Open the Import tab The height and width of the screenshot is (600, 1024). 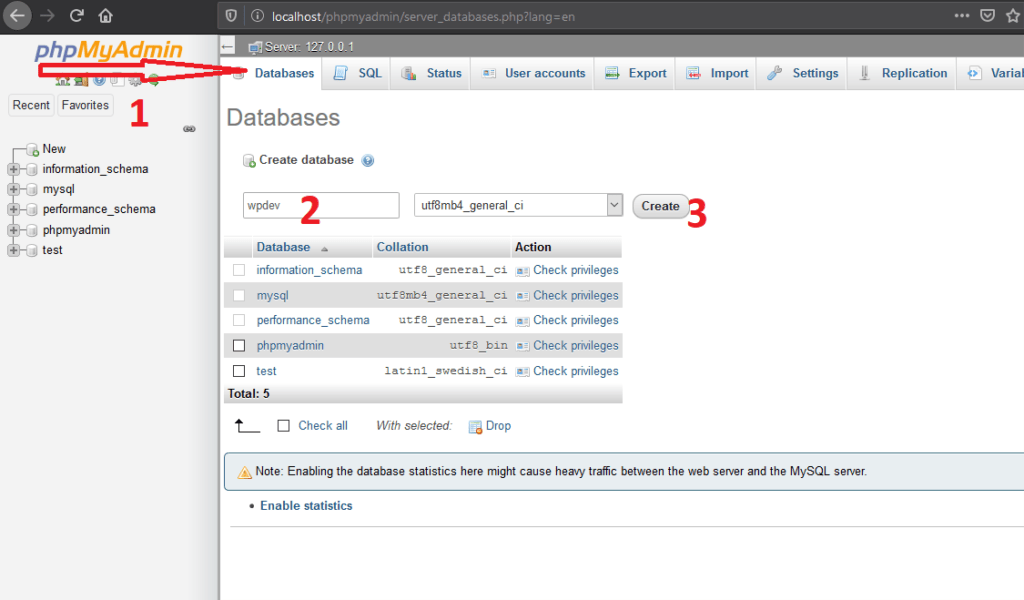[x=717, y=73]
